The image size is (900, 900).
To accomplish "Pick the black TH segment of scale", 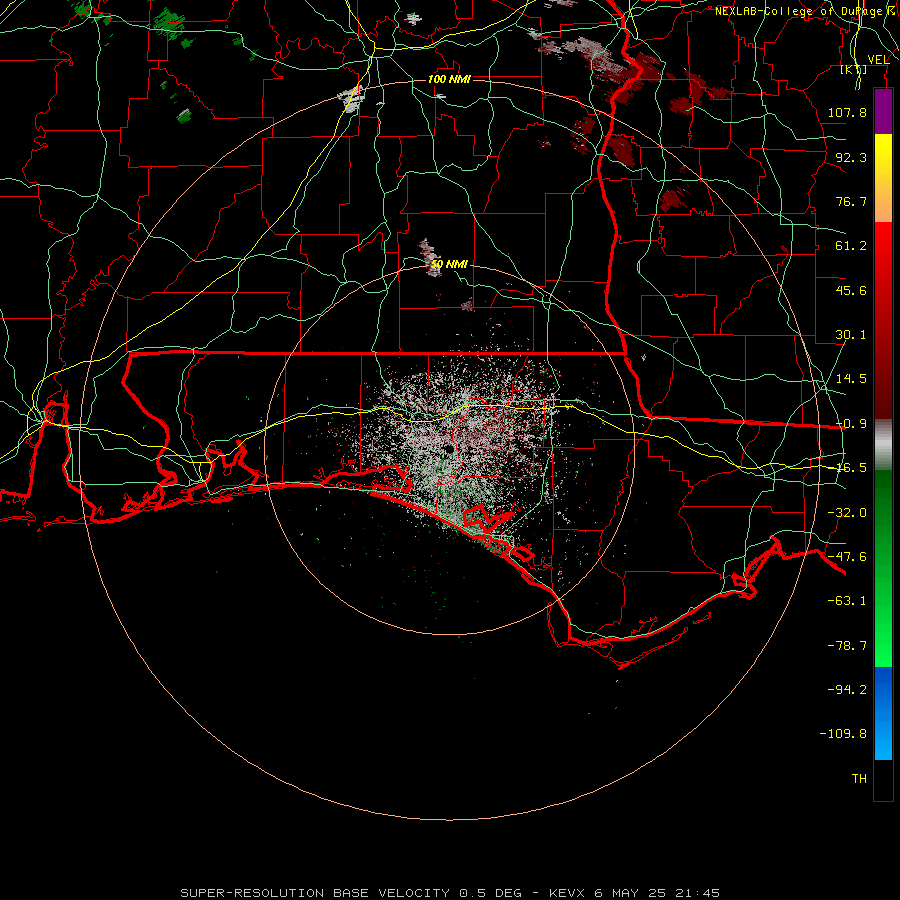I will (x=883, y=780).
